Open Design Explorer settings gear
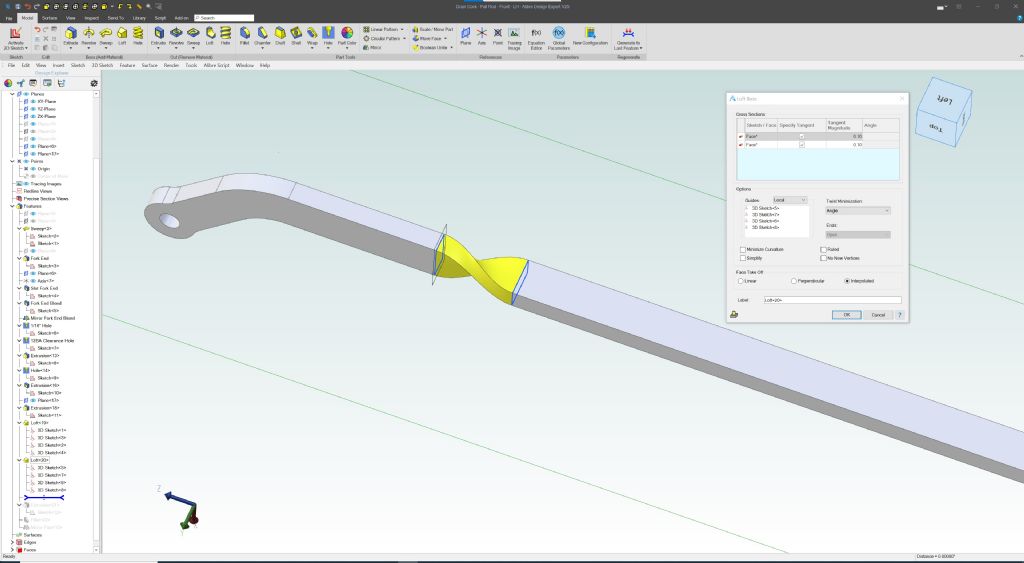Image resolution: width=1024 pixels, height=563 pixels. [94, 83]
